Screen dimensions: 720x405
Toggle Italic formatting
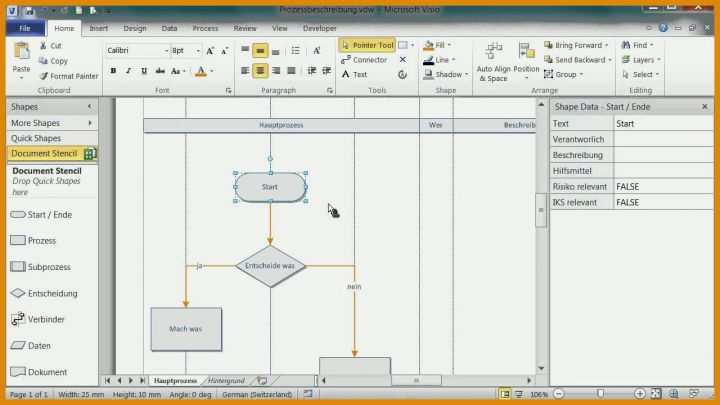click(x=128, y=71)
